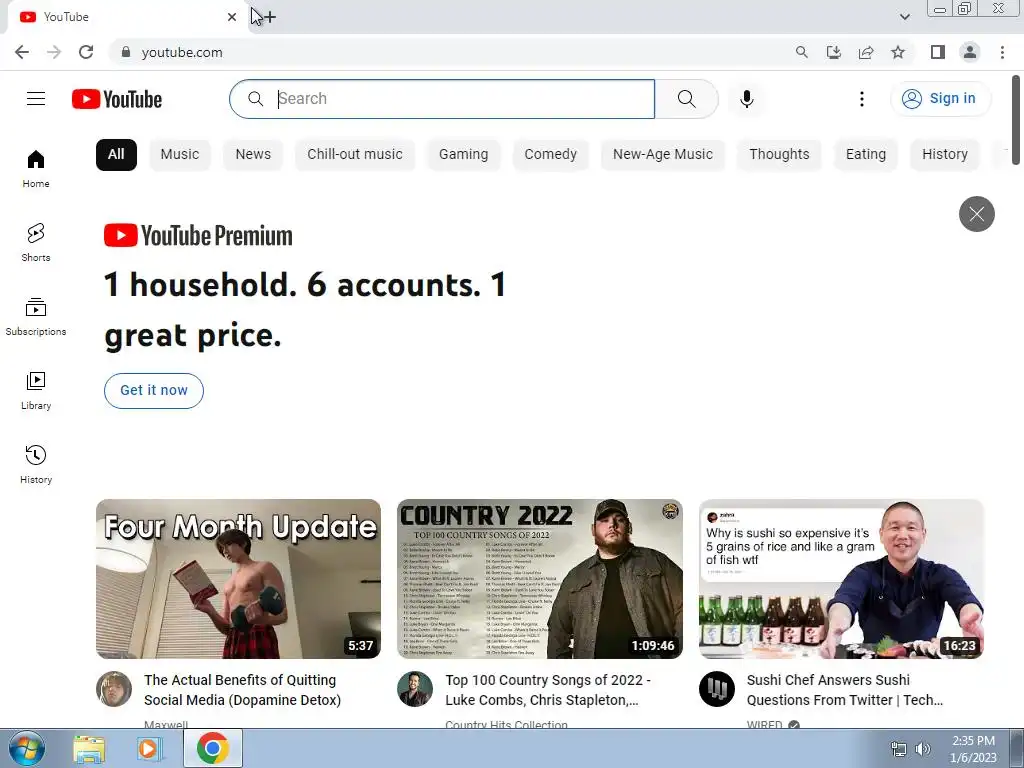The width and height of the screenshot is (1024, 768).
Task: Click the YouTube Premium logo
Action: [x=198, y=235]
